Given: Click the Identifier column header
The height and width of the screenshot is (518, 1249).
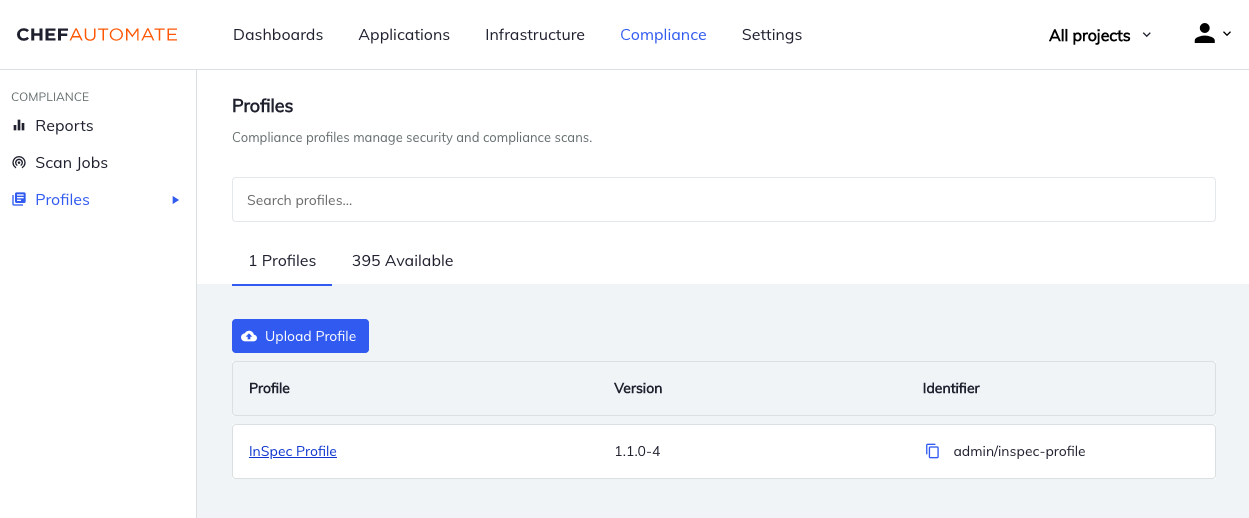Looking at the screenshot, I should click(951, 388).
